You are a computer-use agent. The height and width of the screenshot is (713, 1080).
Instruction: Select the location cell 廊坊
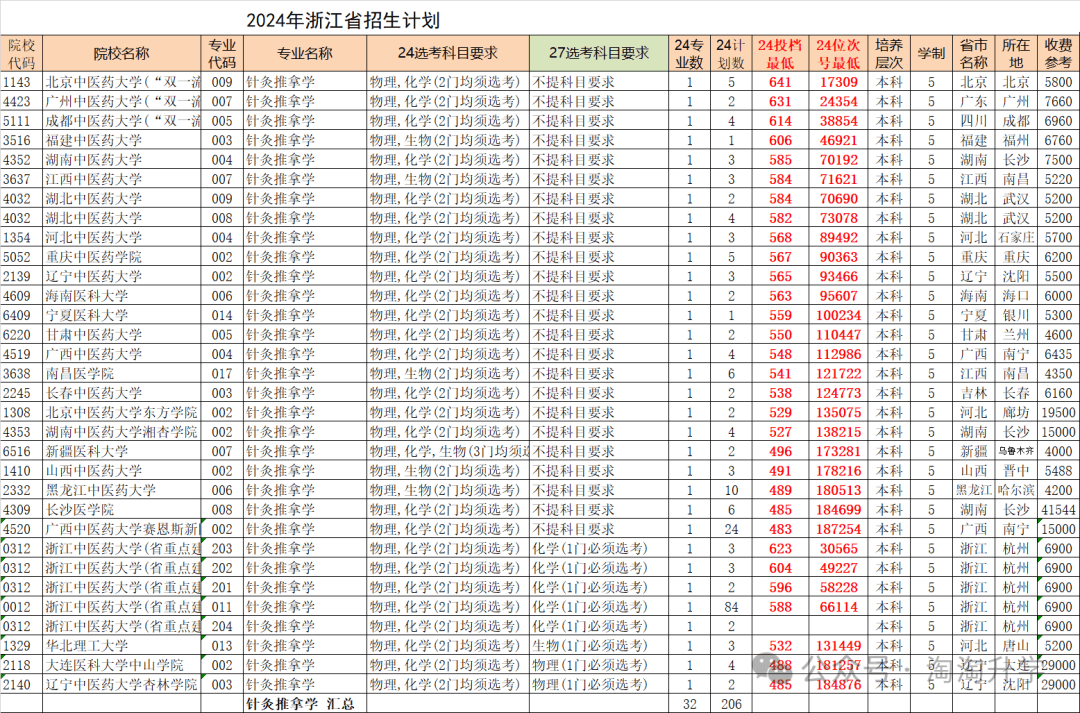click(1016, 413)
